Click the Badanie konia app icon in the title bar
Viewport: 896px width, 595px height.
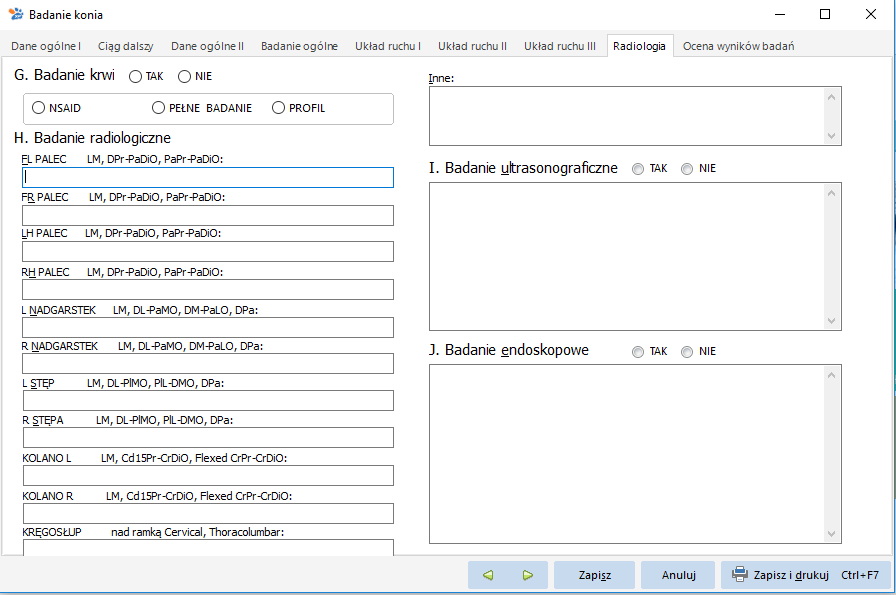(x=16, y=14)
